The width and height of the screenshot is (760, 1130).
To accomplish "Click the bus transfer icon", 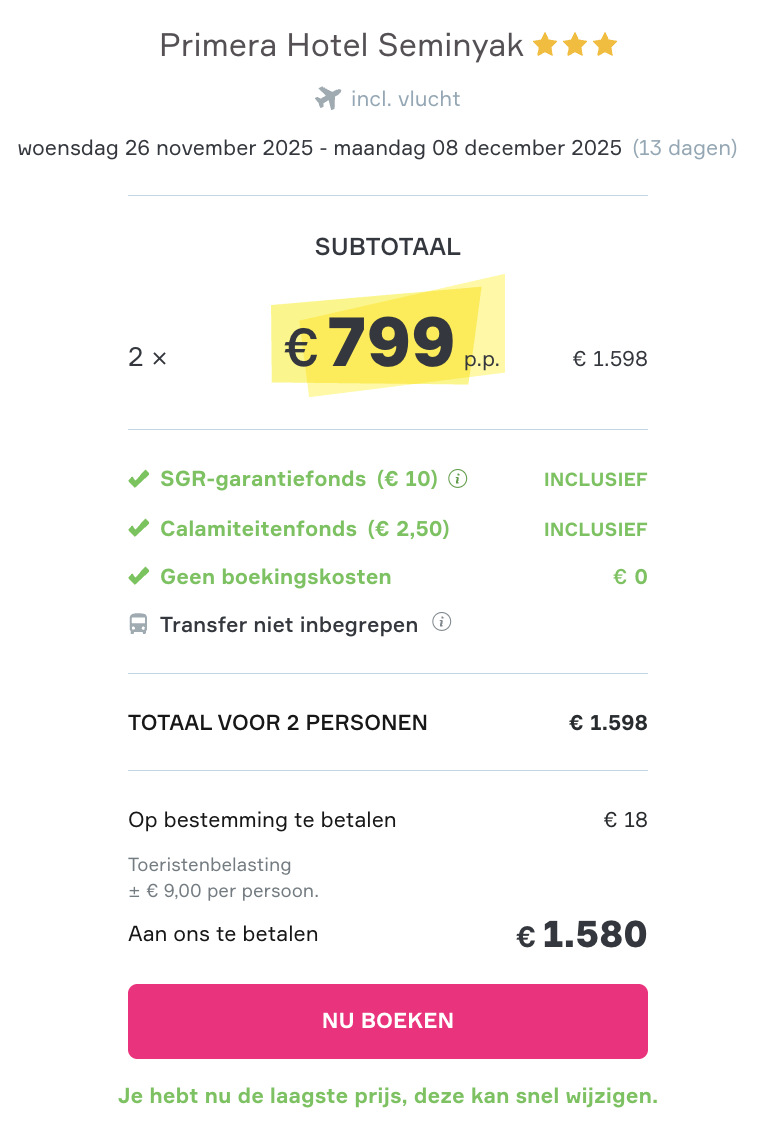I will [138, 625].
